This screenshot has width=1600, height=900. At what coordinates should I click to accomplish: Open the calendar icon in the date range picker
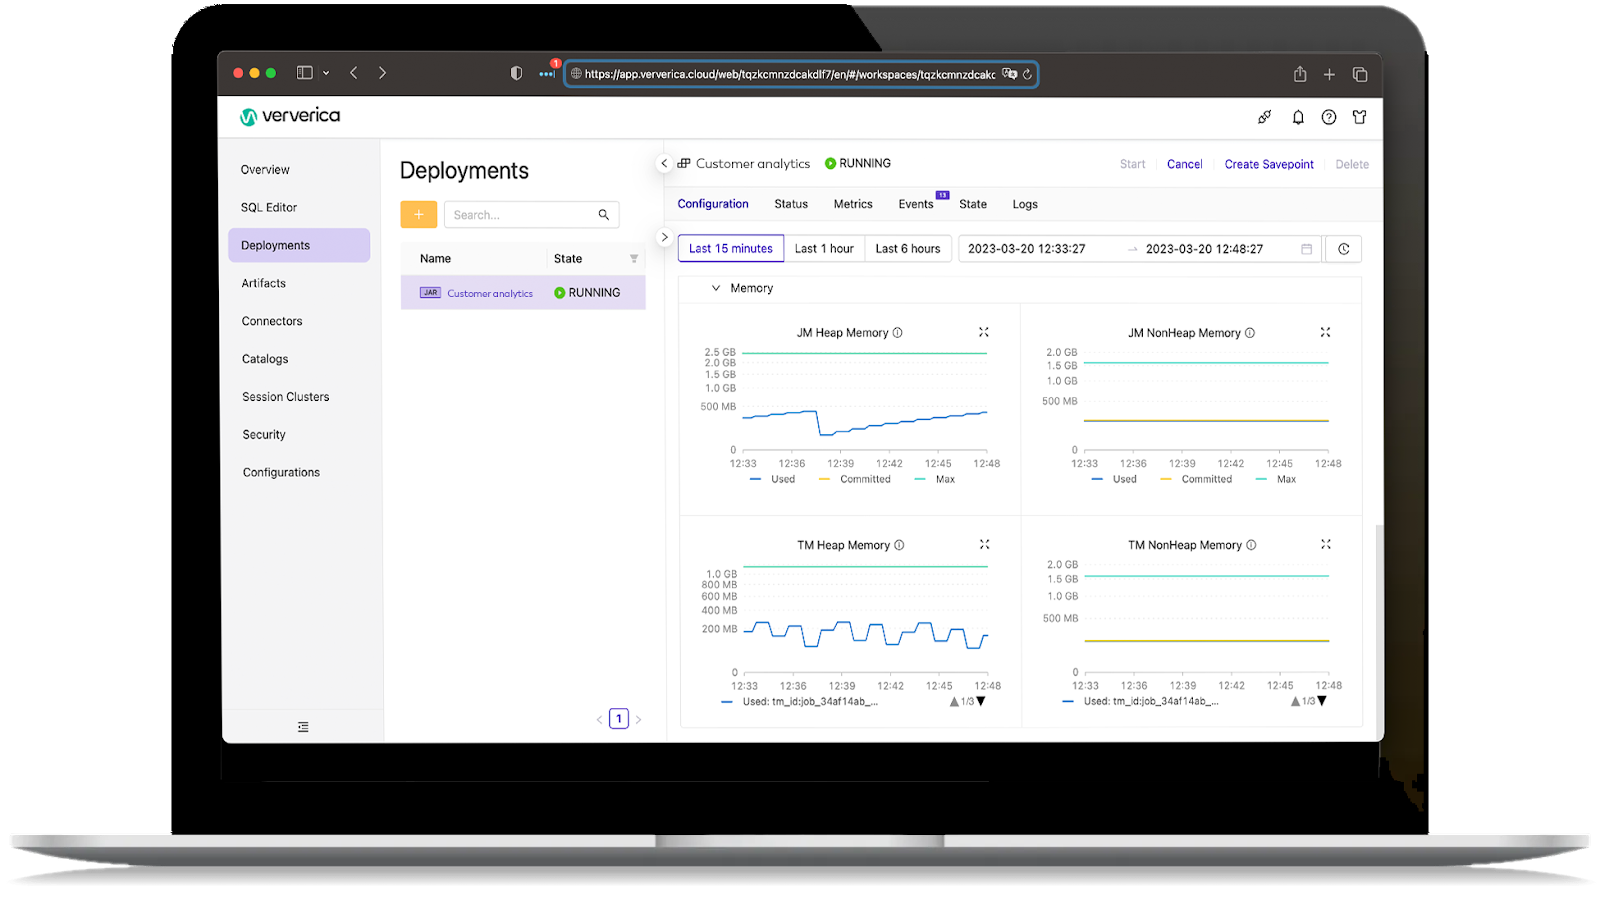1305,248
